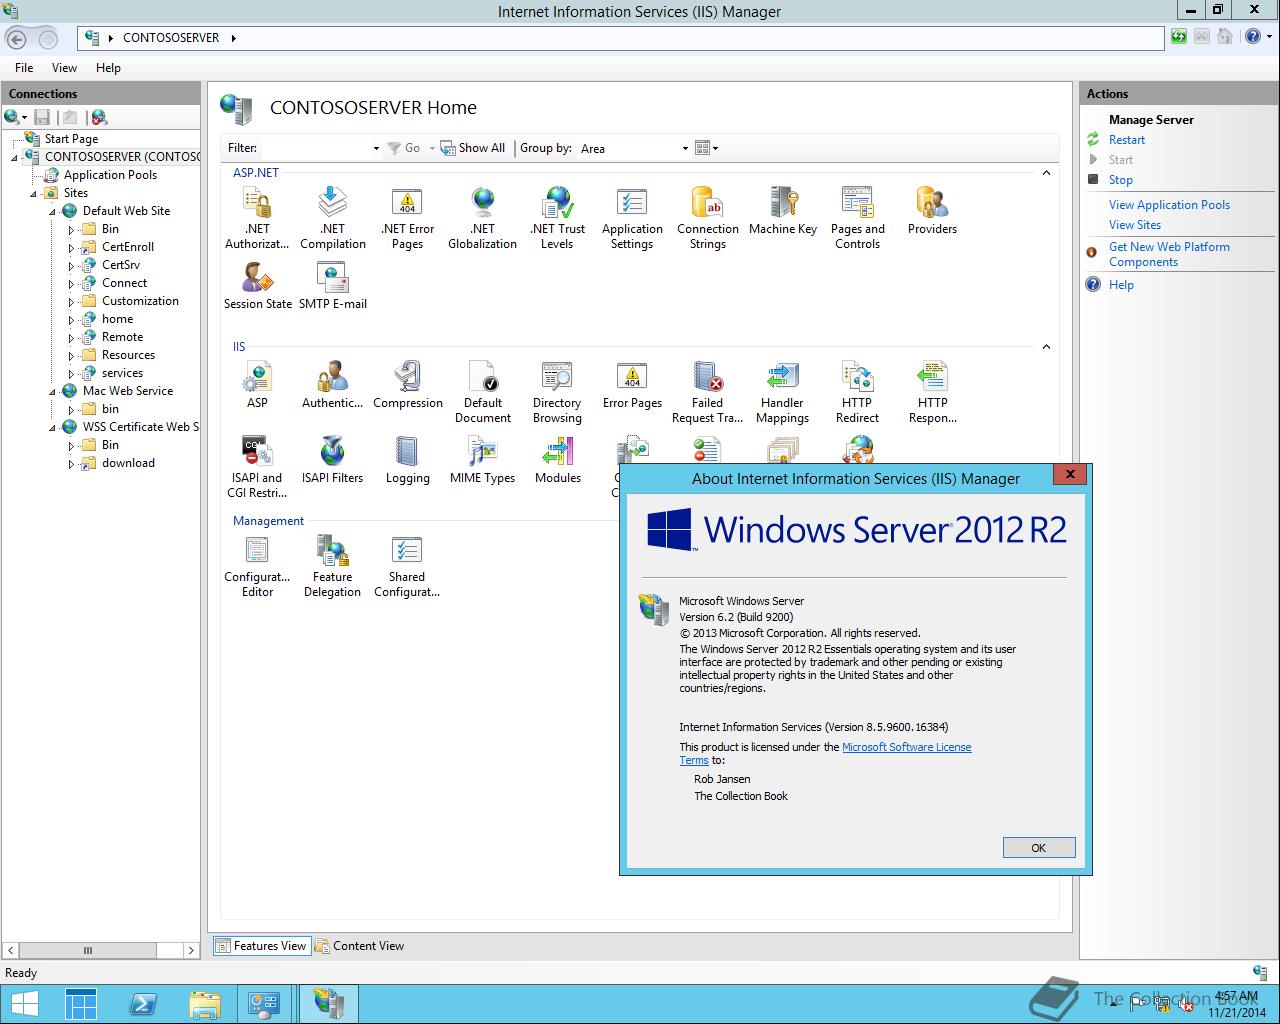1280x1024 pixels.
Task: Open Connection Strings feature
Action: click(x=707, y=218)
